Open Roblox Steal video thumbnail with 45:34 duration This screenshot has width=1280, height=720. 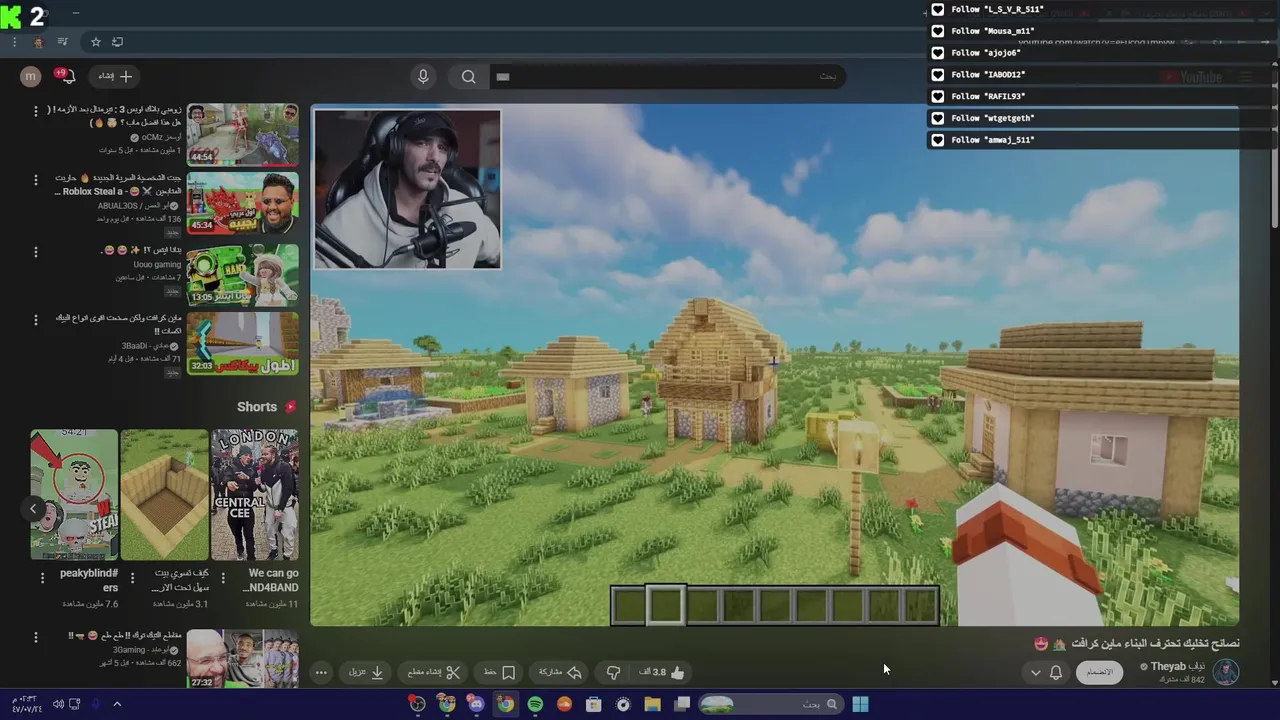click(242, 203)
